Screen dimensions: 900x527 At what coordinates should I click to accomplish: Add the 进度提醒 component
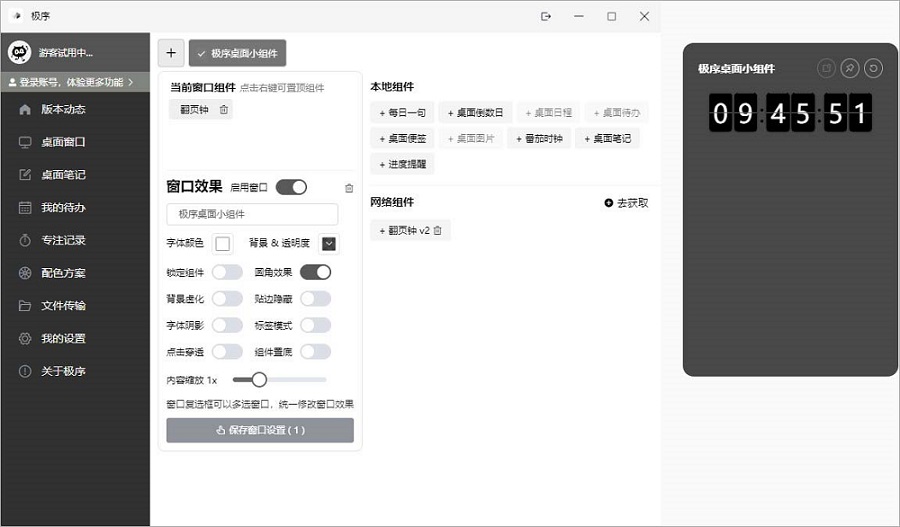[x=402, y=164]
